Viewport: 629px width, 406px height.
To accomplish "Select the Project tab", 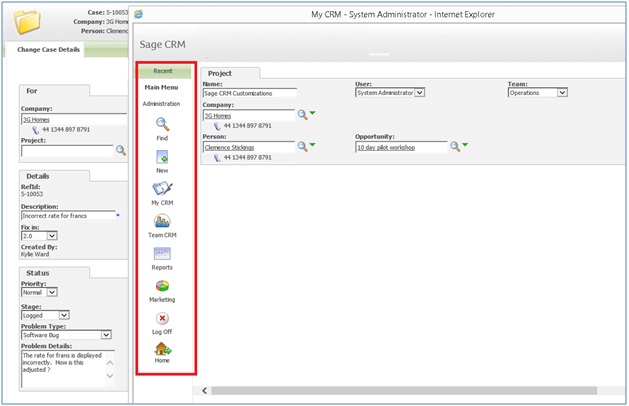I will coord(219,73).
